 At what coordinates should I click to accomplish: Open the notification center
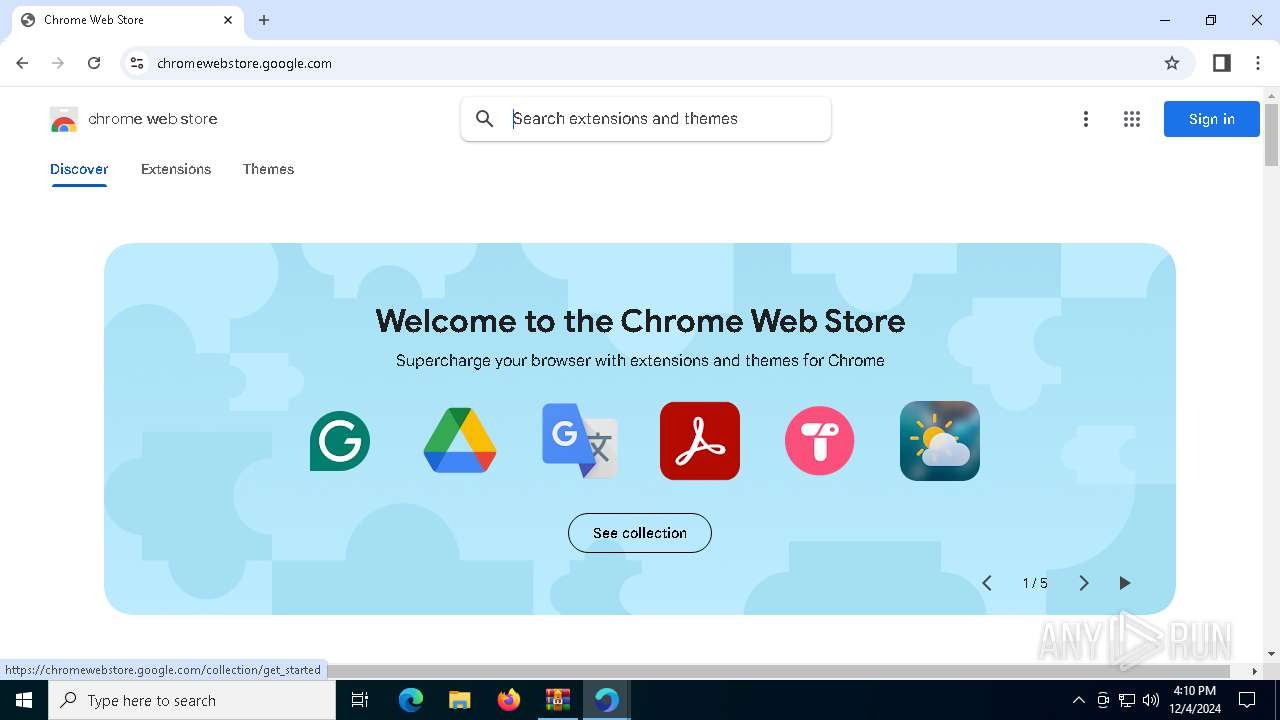[1247, 700]
